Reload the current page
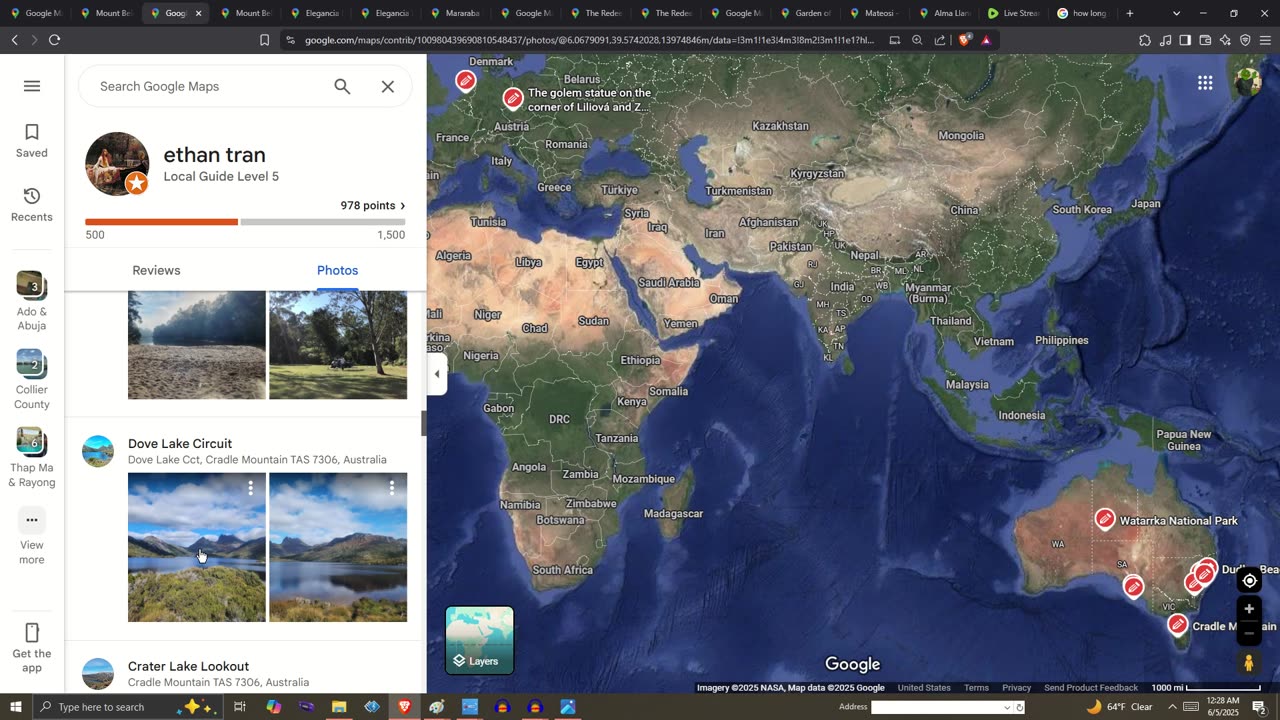Screen dimensions: 1280x720 [x=54, y=40]
